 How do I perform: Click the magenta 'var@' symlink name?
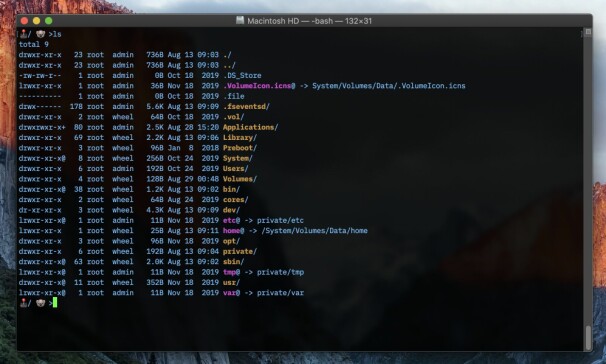pos(232,293)
